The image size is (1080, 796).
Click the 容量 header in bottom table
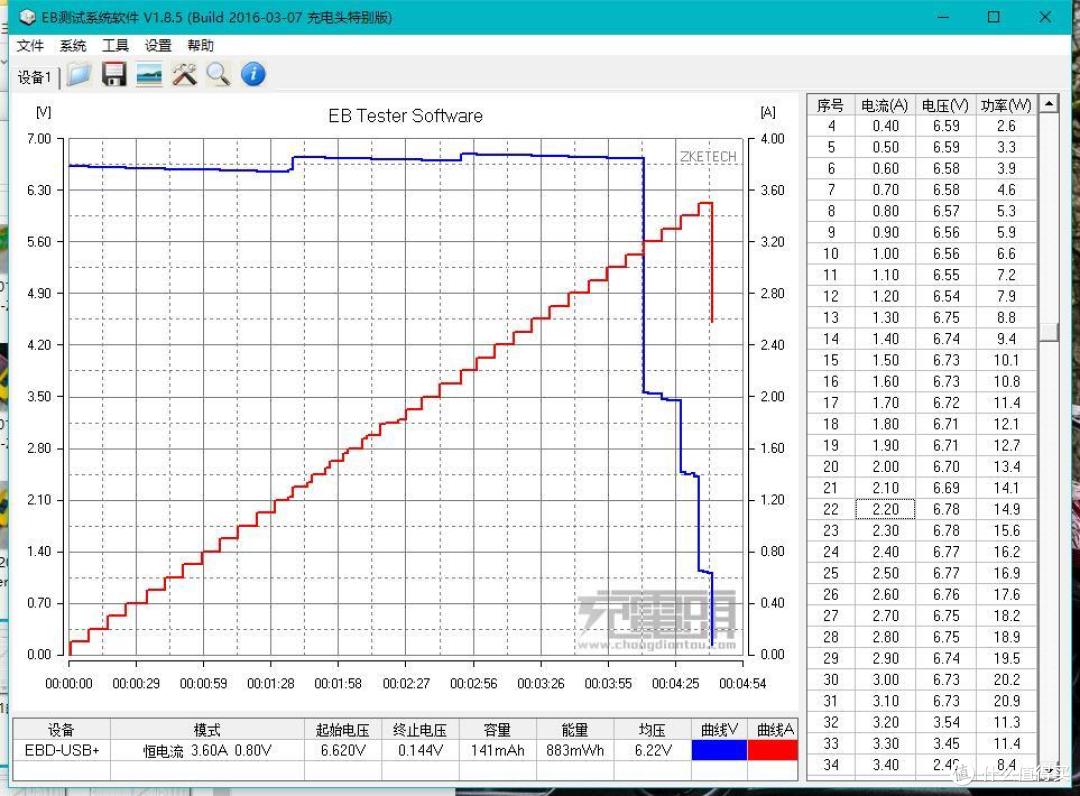(497, 729)
